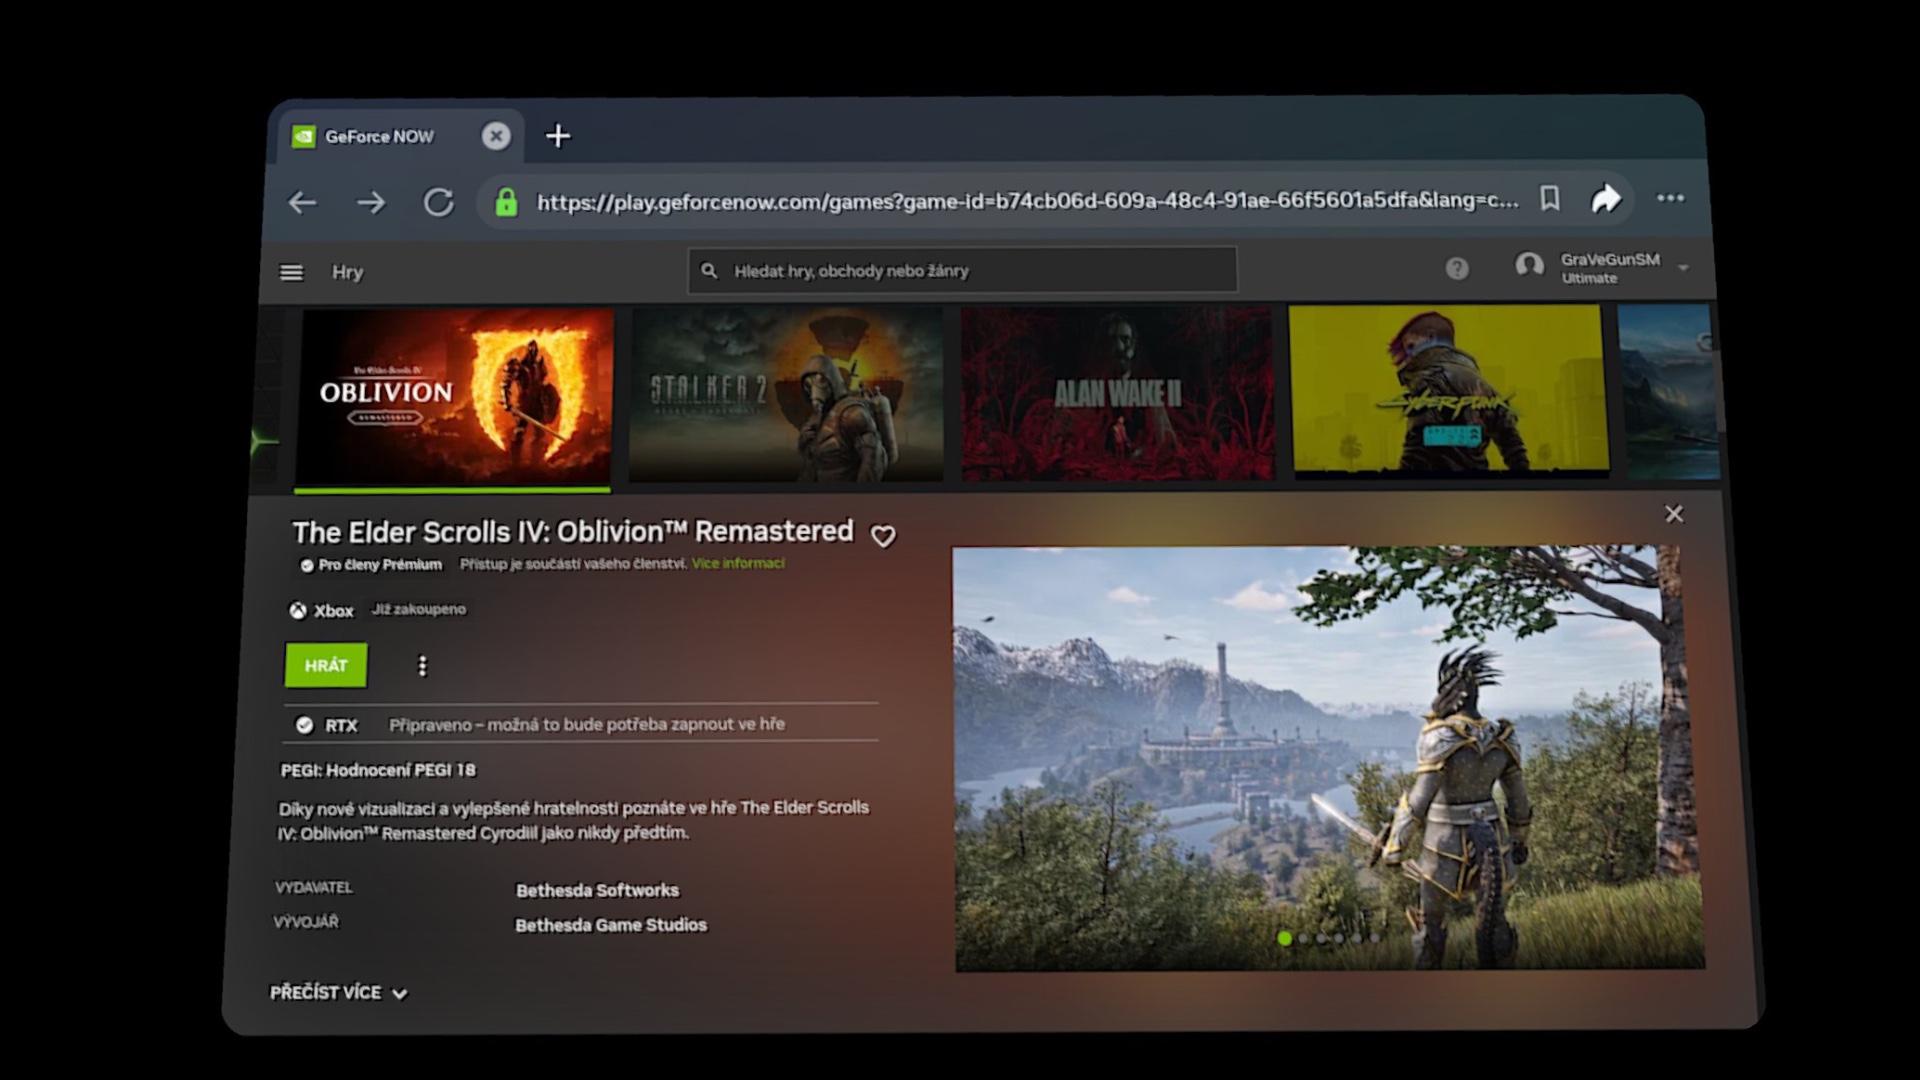
Task: Select first green screenshot carousel dot
Action: point(1284,938)
